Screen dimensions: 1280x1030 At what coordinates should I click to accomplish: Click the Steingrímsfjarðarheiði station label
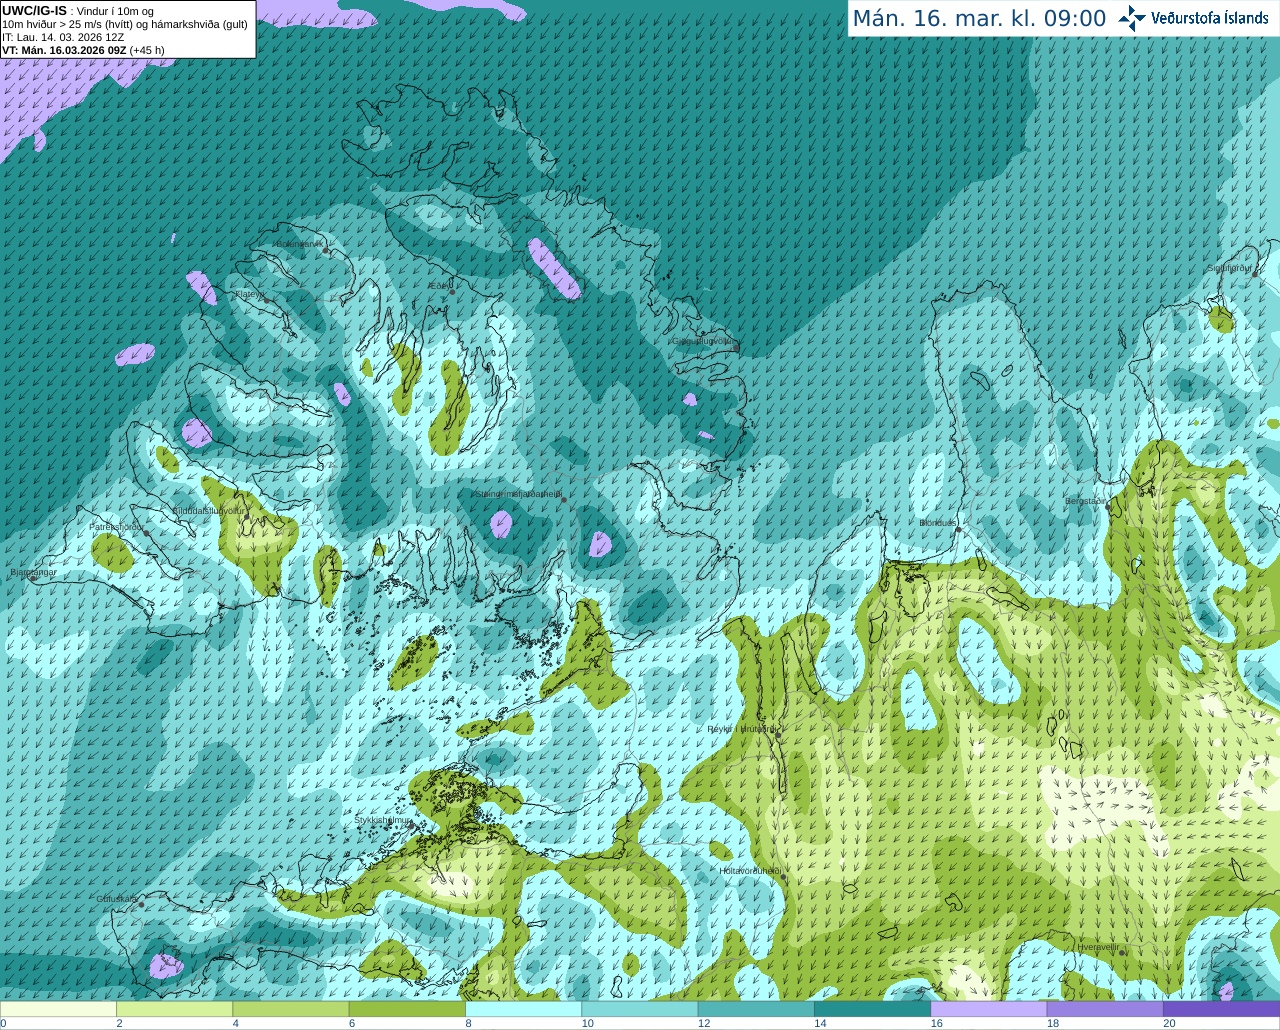[x=517, y=494]
